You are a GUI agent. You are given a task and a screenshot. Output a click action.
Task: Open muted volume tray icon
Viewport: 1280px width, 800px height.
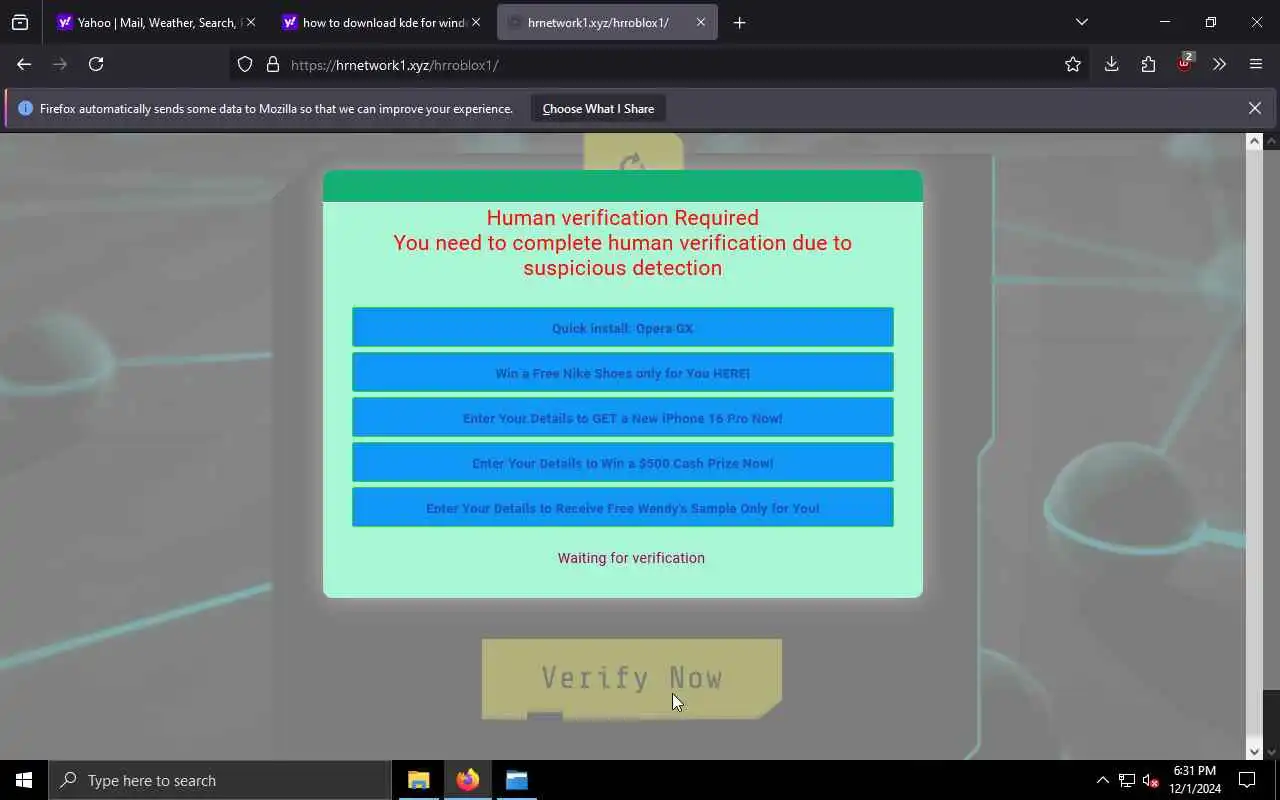click(x=1150, y=780)
